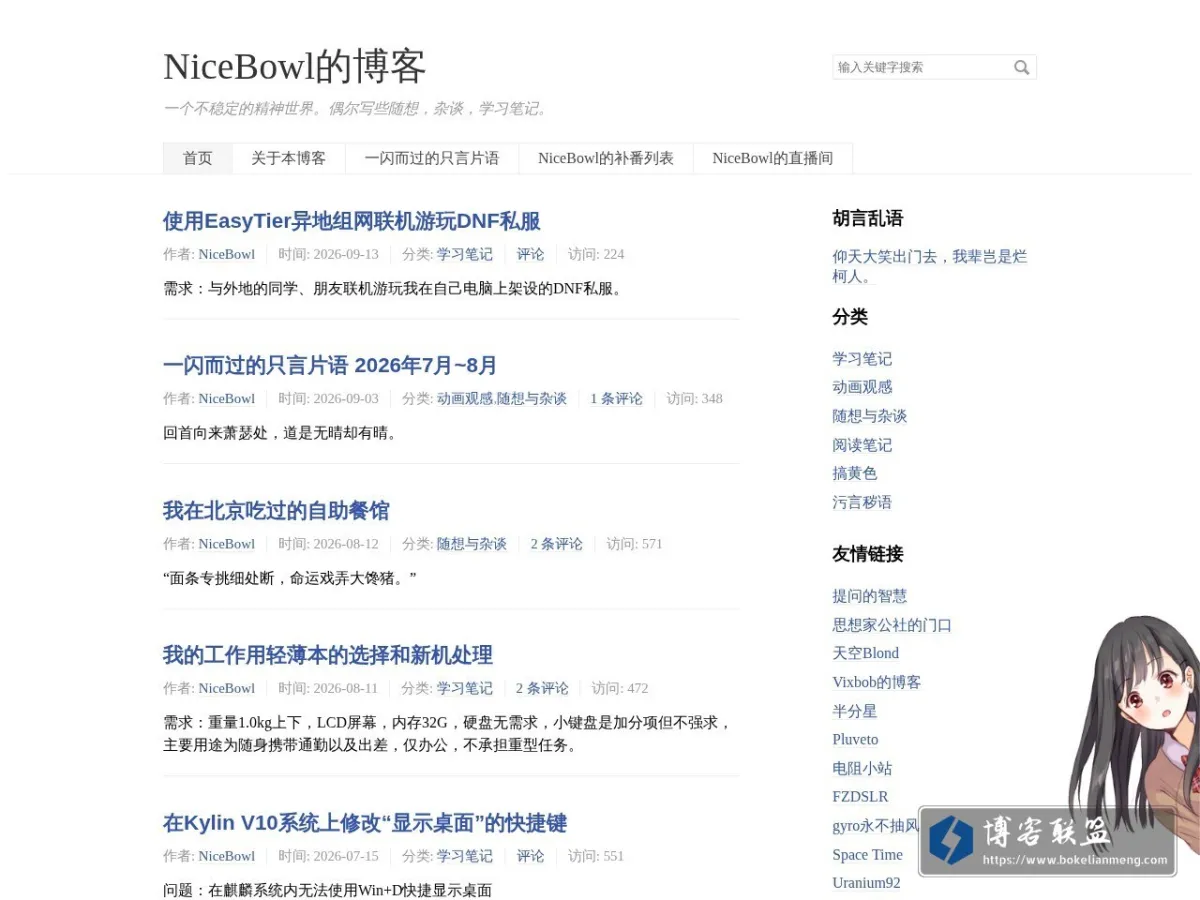Image resolution: width=1200 pixels, height=900 pixels.
Task: Click 随想与杂谈 category on the 自助餐馆 post
Action: click(472, 544)
